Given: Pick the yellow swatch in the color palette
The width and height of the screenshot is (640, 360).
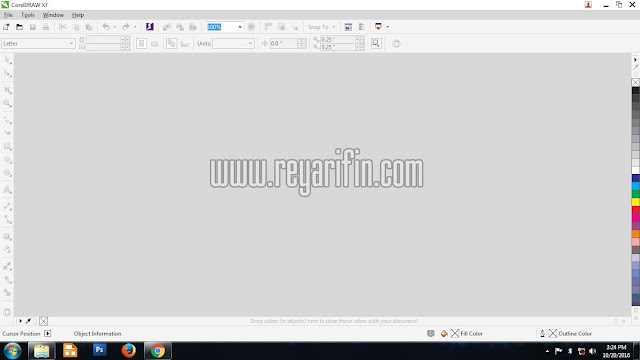Looking at the screenshot, I should (636, 202).
